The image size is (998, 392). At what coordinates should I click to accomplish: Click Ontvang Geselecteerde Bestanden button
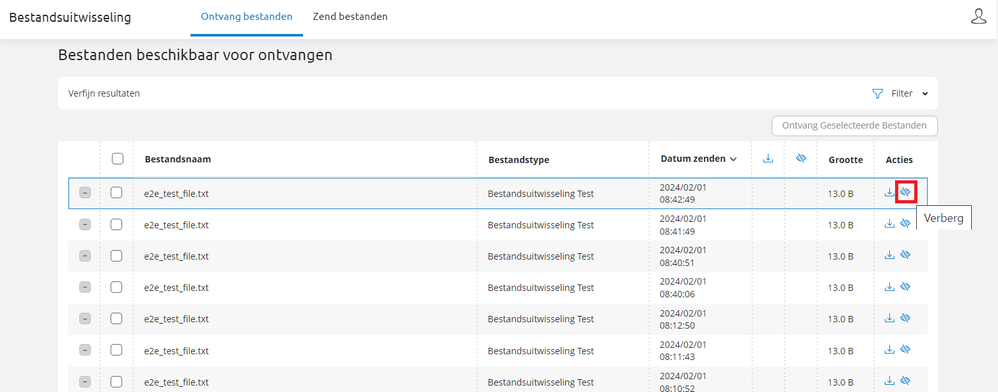pyautogui.click(x=854, y=126)
